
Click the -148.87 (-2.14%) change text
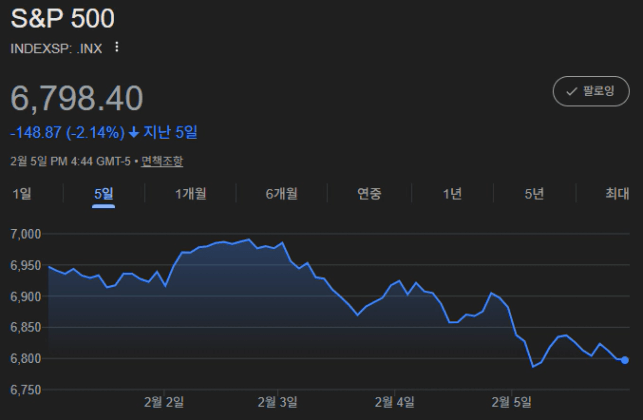[x=67, y=132]
